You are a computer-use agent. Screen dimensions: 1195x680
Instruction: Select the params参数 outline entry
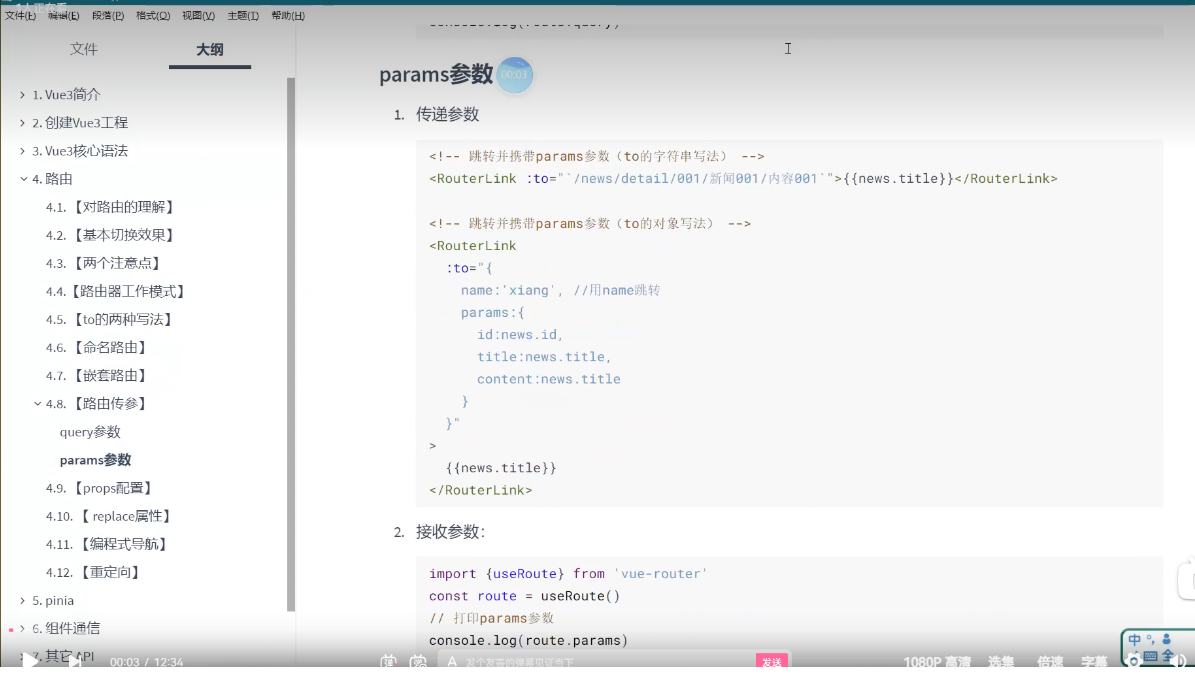click(95, 460)
